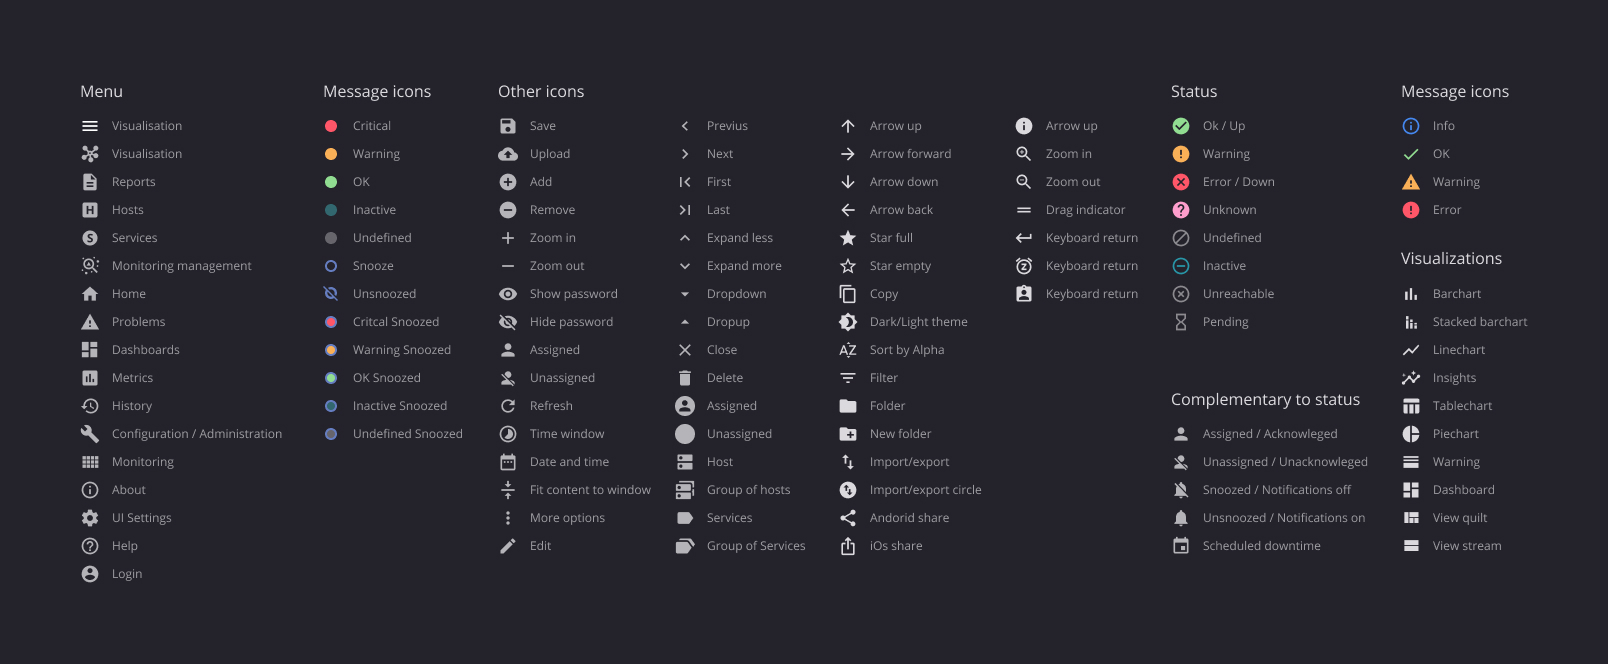Click the Dark/Light theme icon

click(848, 322)
